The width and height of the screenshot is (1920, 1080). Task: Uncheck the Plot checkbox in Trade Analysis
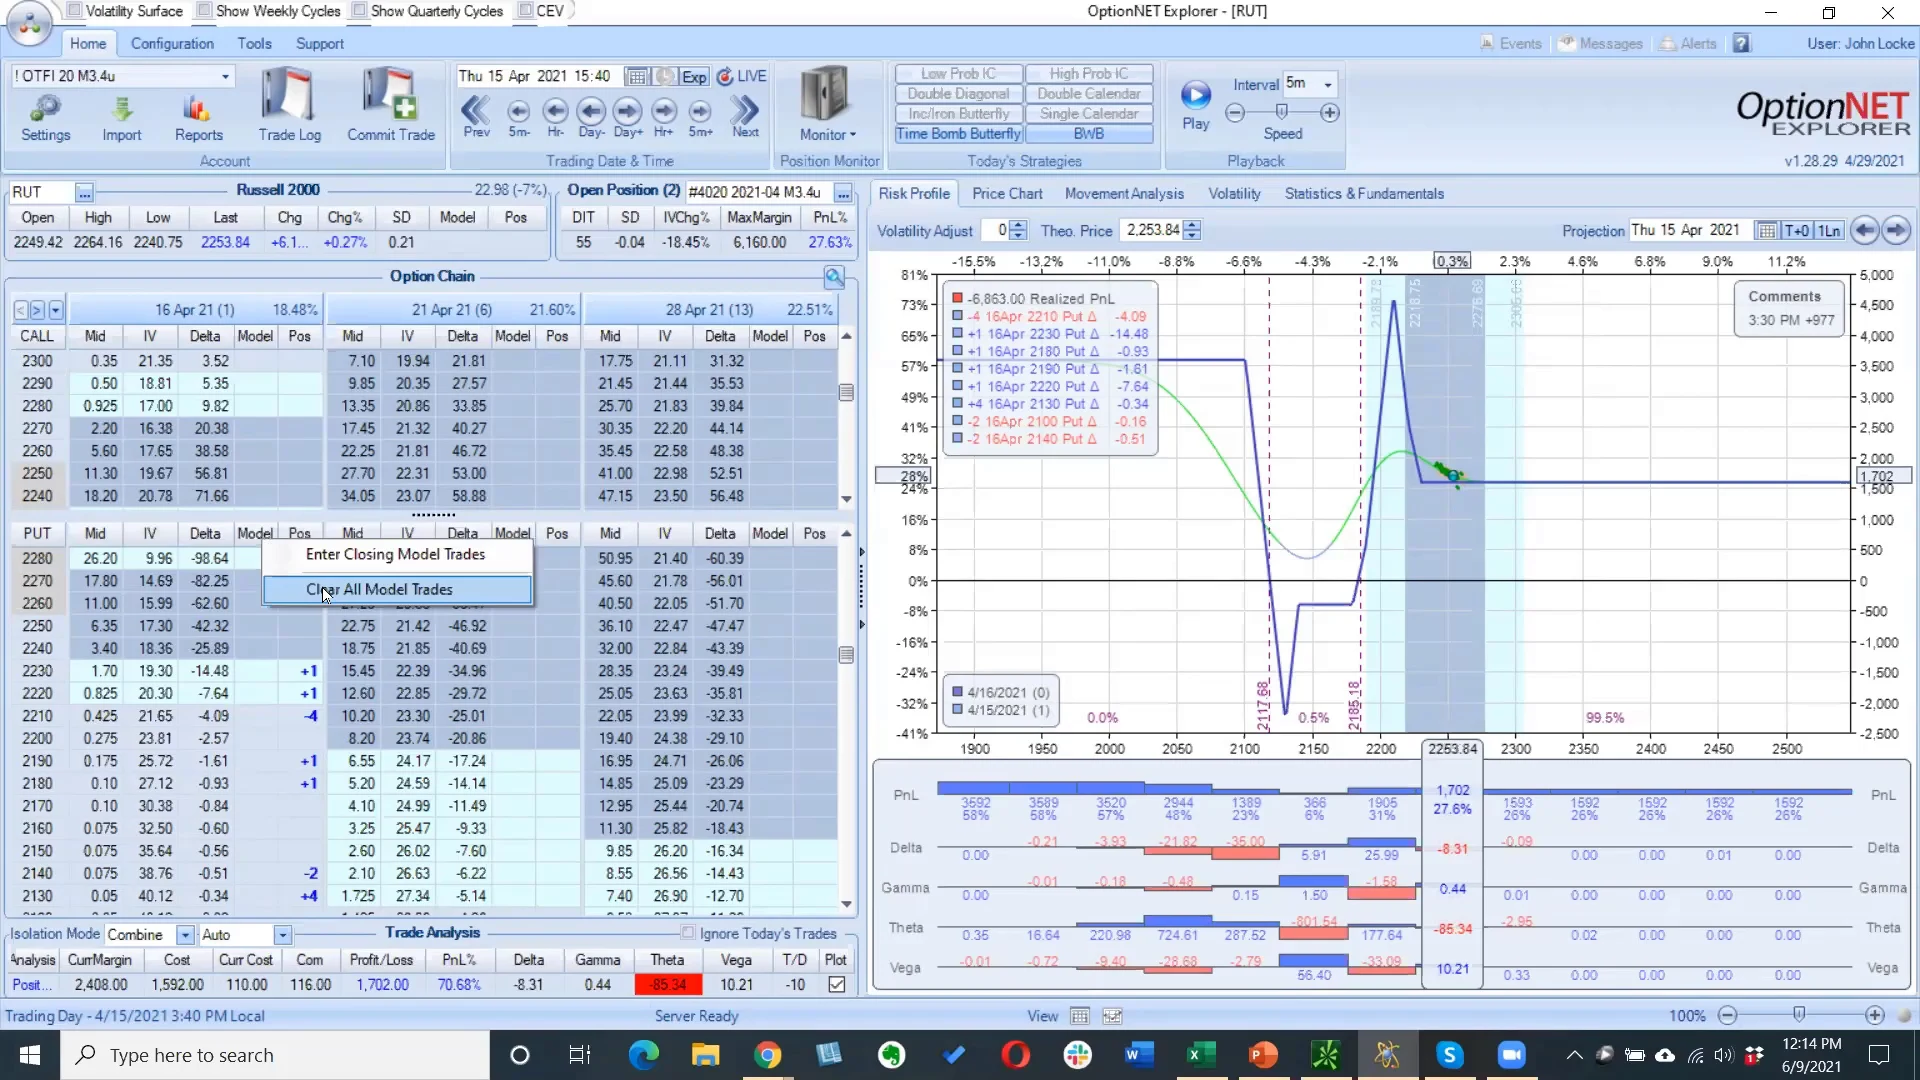click(837, 985)
